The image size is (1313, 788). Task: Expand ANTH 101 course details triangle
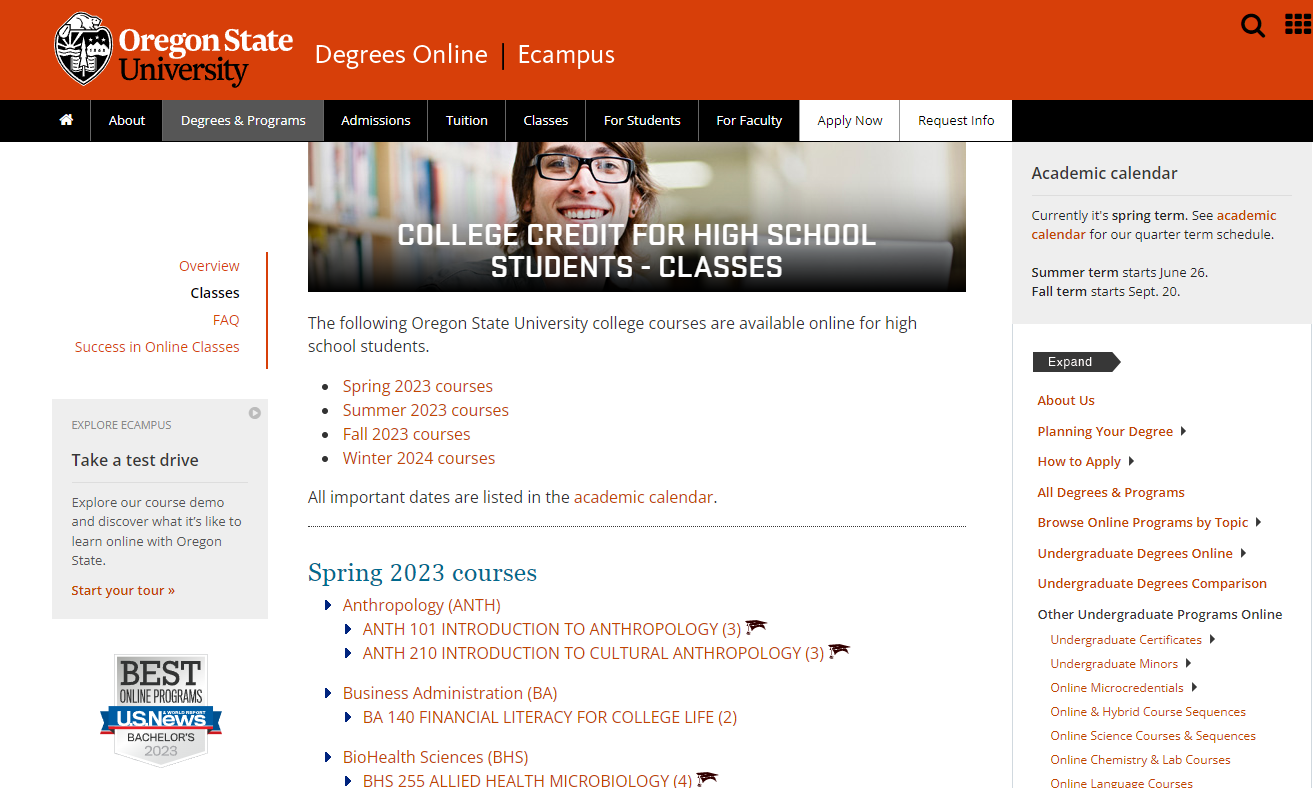(348, 629)
